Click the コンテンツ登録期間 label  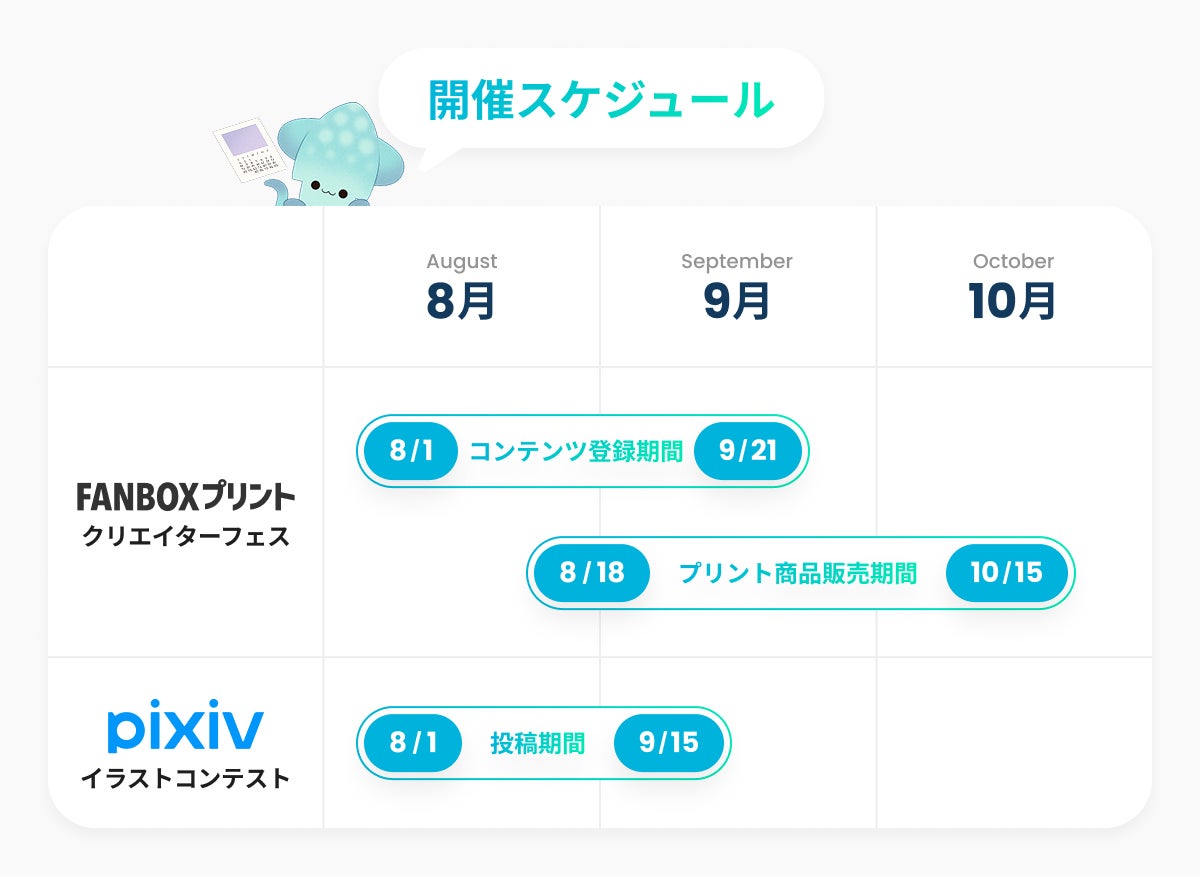(x=576, y=452)
